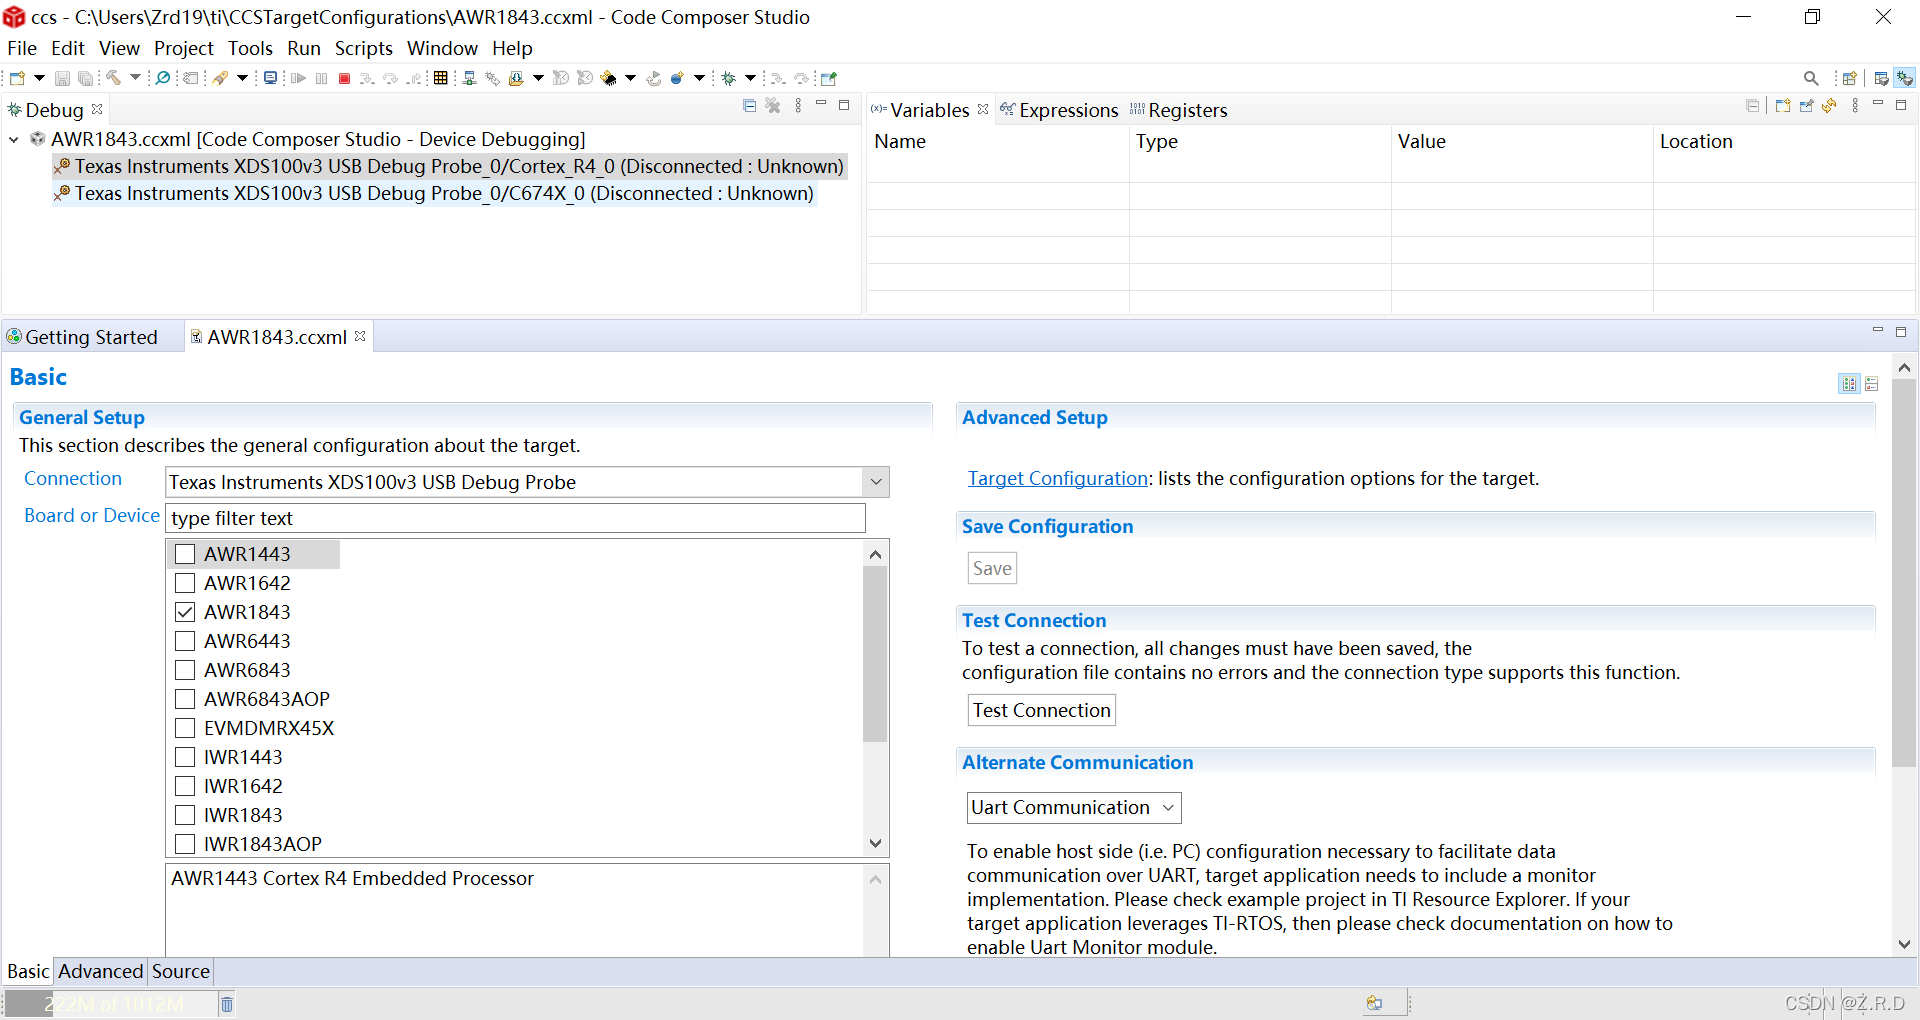Toggle the AWR1443 checkbox

coord(185,554)
